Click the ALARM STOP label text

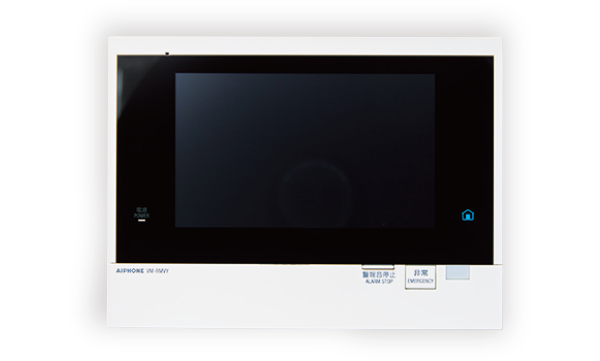pos(379,282)
